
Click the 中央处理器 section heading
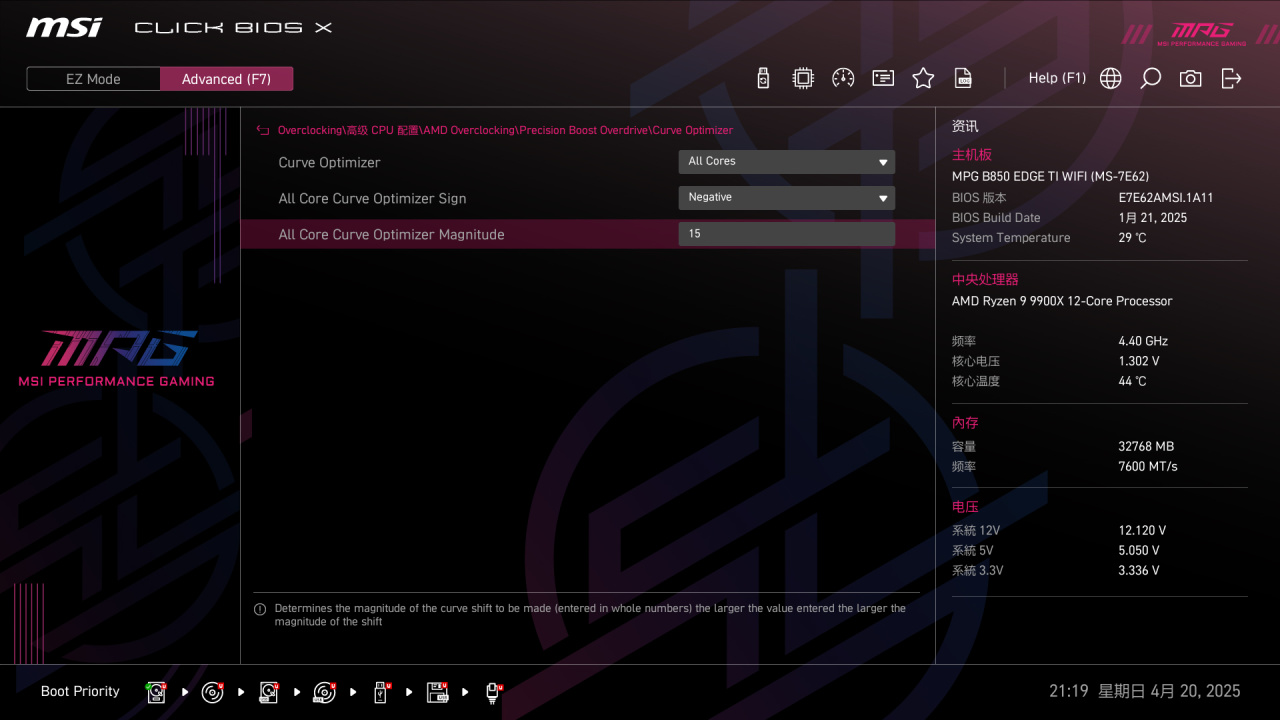[985, 280]
